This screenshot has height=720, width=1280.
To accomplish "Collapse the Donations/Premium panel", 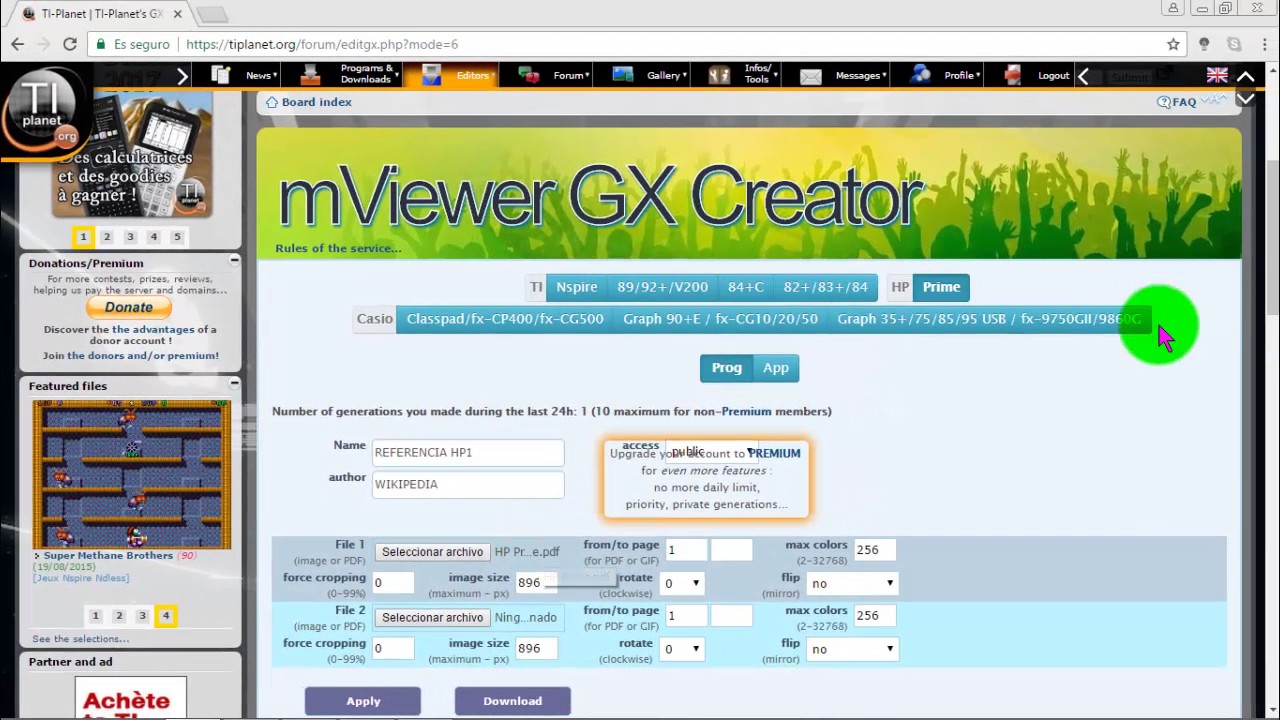I will click(234, 261).
